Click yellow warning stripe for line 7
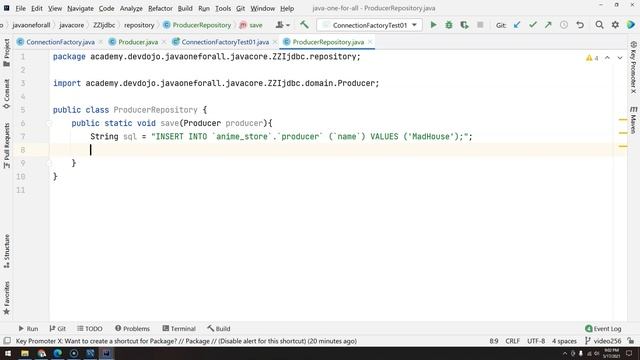Viewport: 640px width, 360px height. coord(623,133)
